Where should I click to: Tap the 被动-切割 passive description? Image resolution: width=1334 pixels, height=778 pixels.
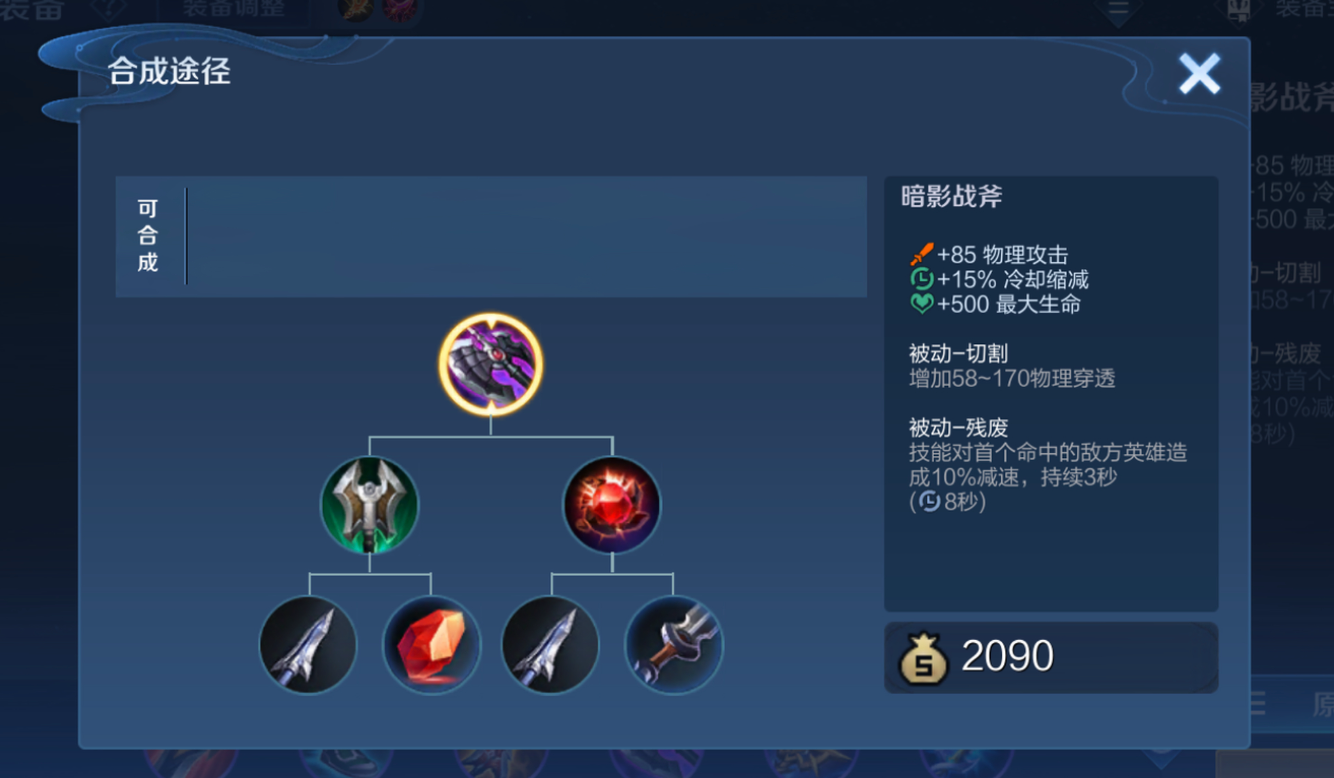1012,366
